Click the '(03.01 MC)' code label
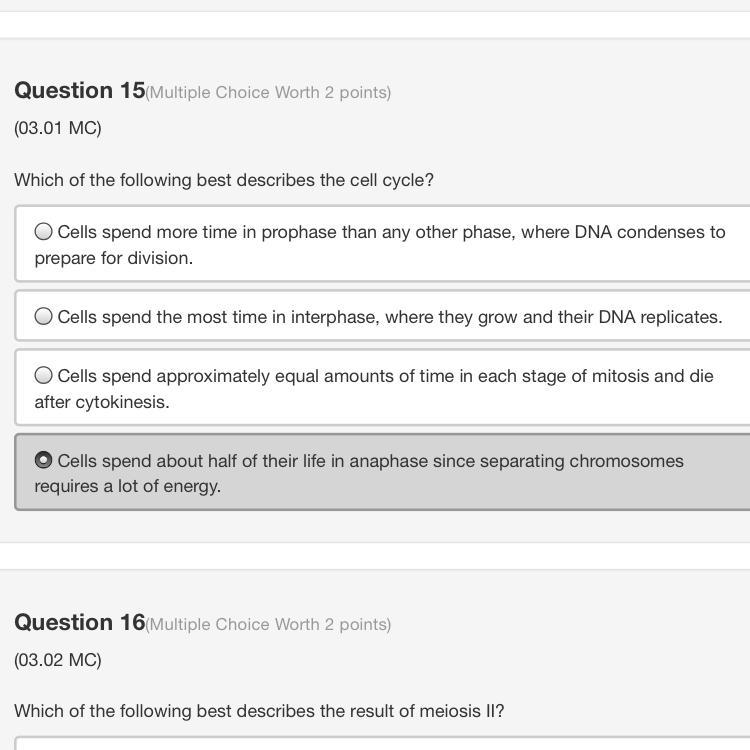This screenshot has height=750, width=750. [58, 128]
